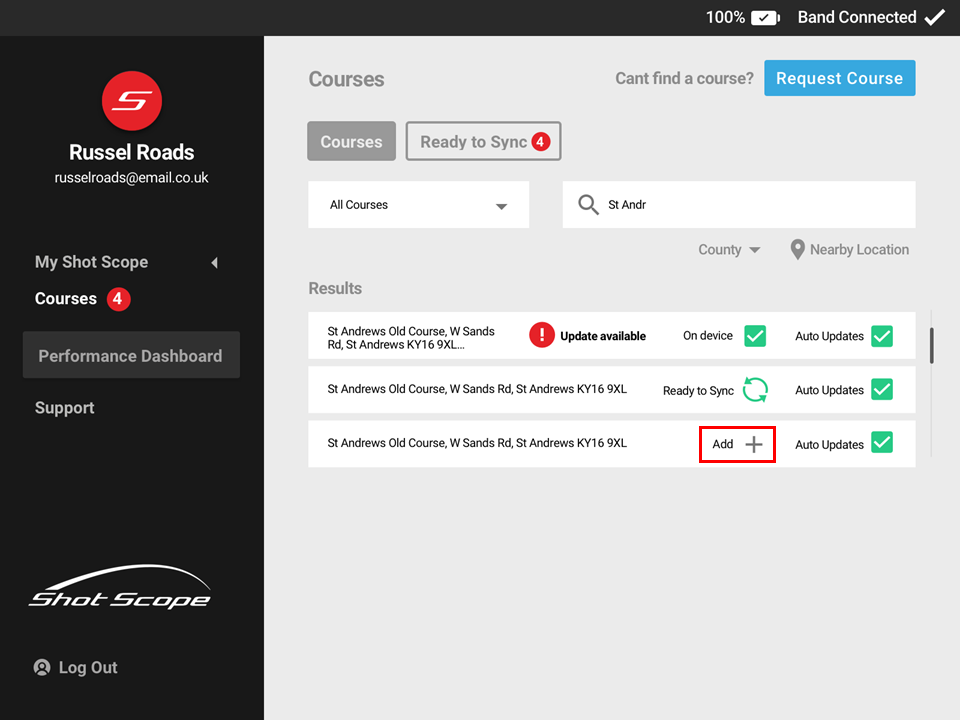Click the search magnifier icon
This screenshot has height=720, width=960.
tap(588, 204)
